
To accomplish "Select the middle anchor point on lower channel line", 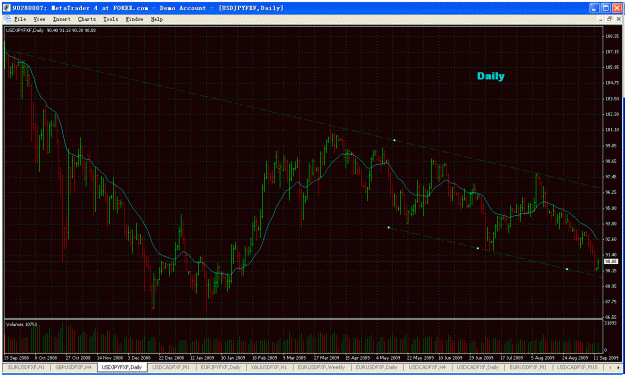I will coord(478,248).
